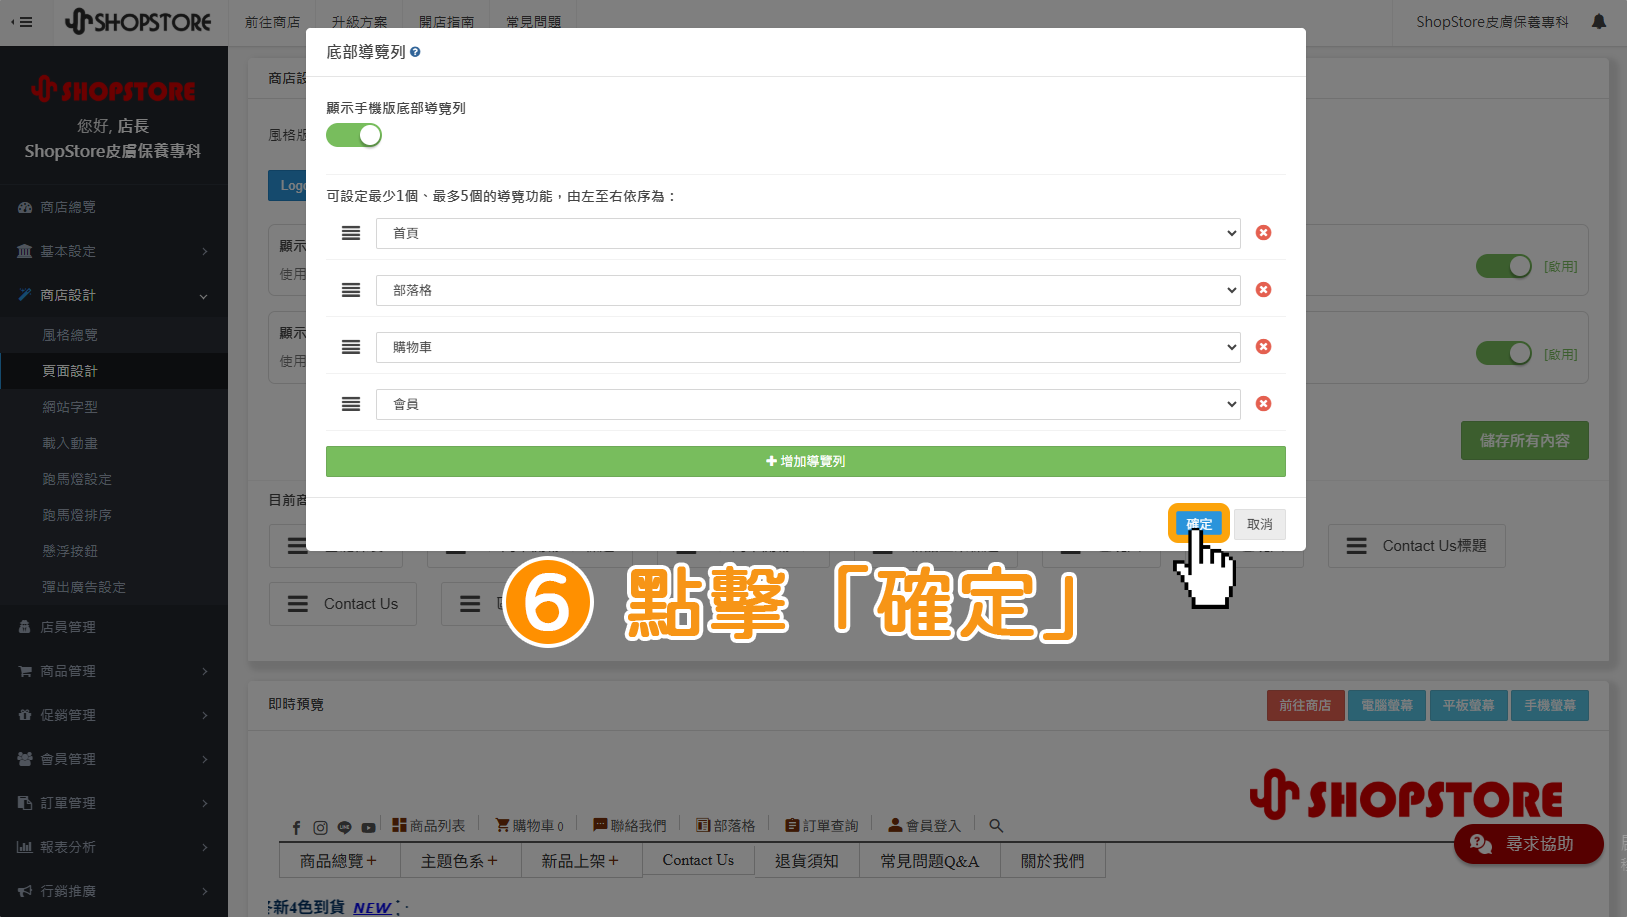Confirm with the 確定 button
The image size is (1627, 917).
click(1199, 524)
